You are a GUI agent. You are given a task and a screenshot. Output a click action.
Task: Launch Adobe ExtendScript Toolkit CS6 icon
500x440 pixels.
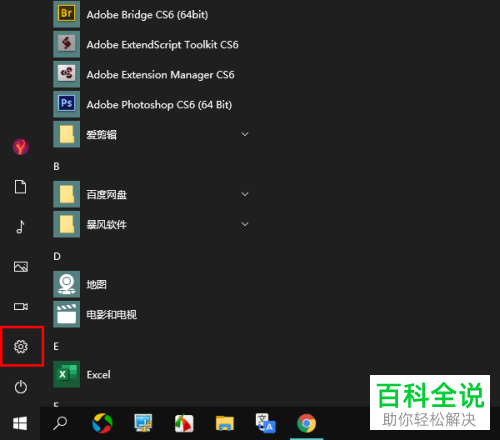coord(66,44)
